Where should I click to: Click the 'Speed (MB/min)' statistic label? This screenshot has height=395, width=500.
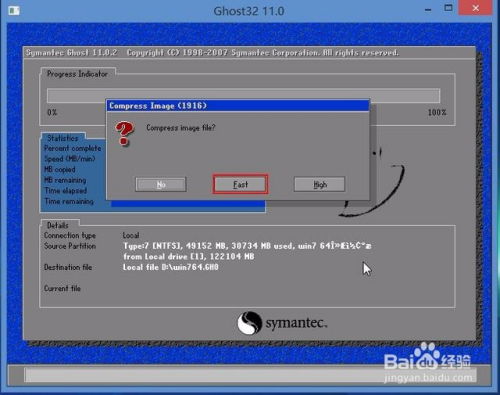point(70,159)
